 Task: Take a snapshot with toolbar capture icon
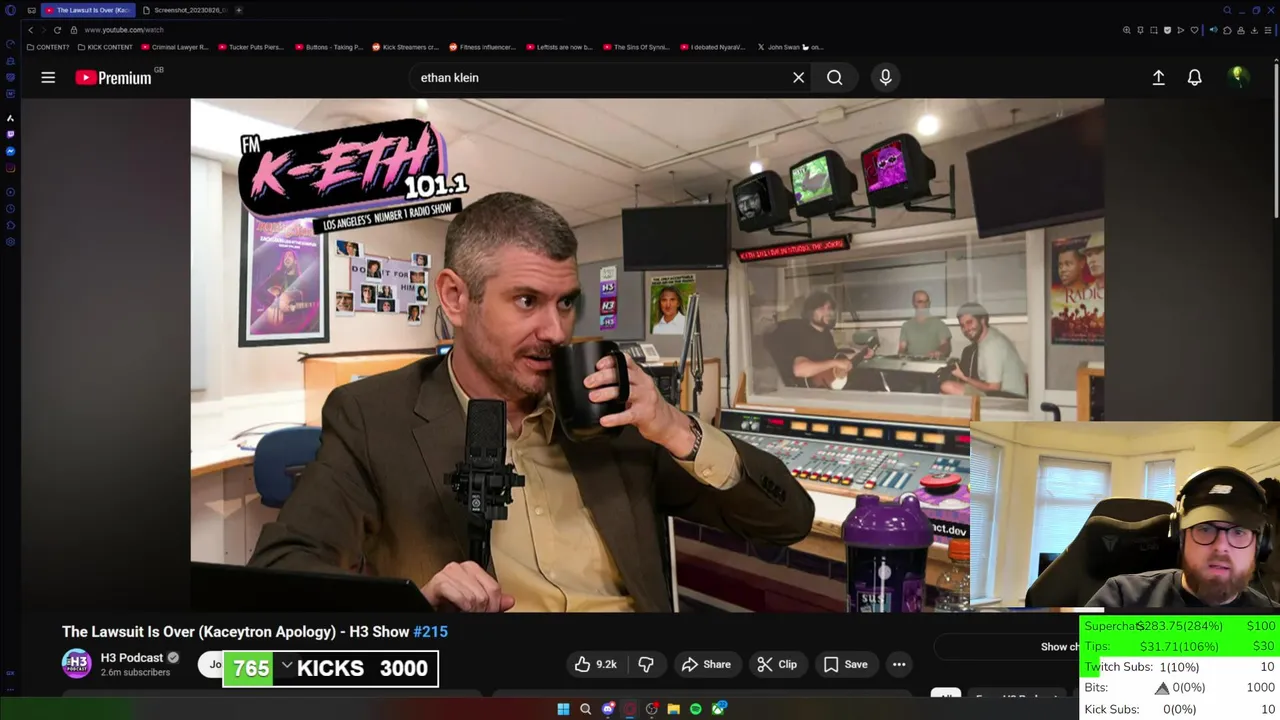pyautogui.click(x=1154, y=30)
